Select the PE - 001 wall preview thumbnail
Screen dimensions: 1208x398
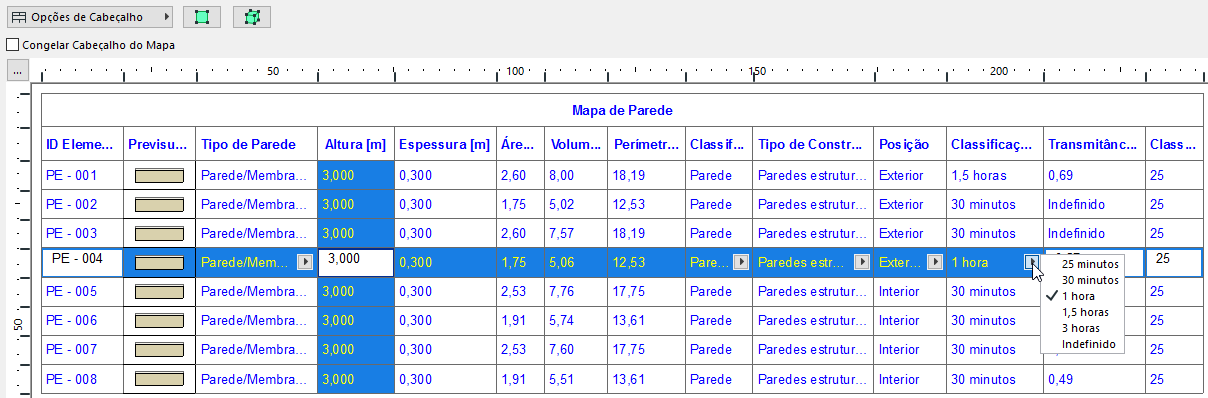point(159,176)
